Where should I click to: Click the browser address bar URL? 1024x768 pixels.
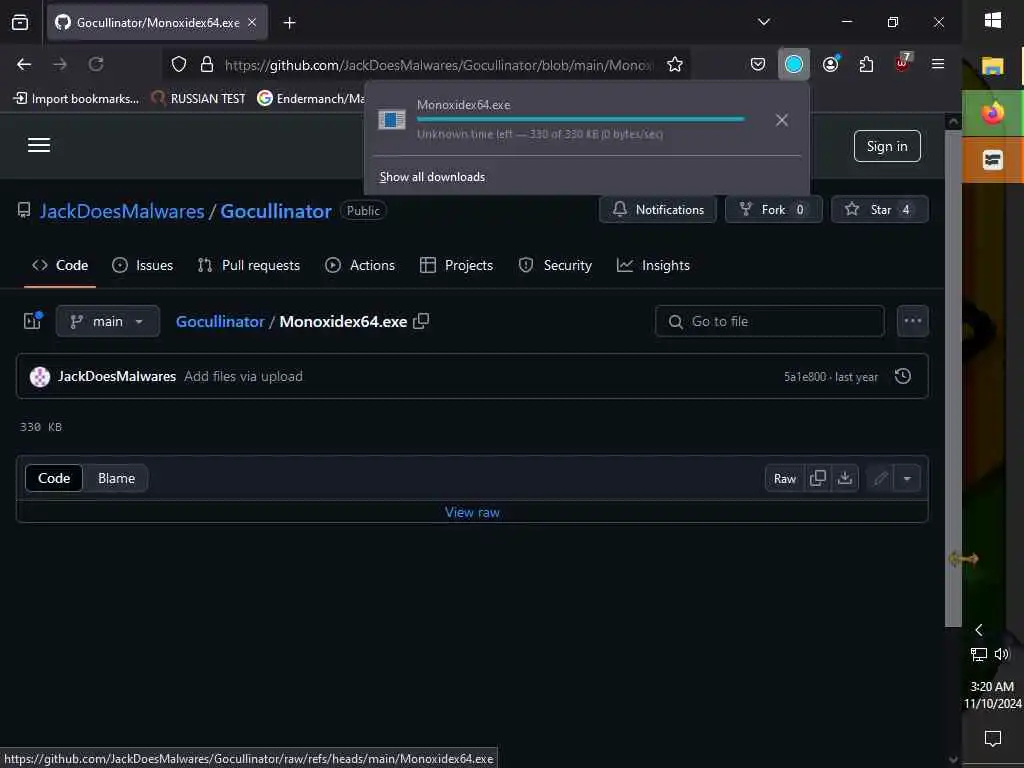coord(438,65)
